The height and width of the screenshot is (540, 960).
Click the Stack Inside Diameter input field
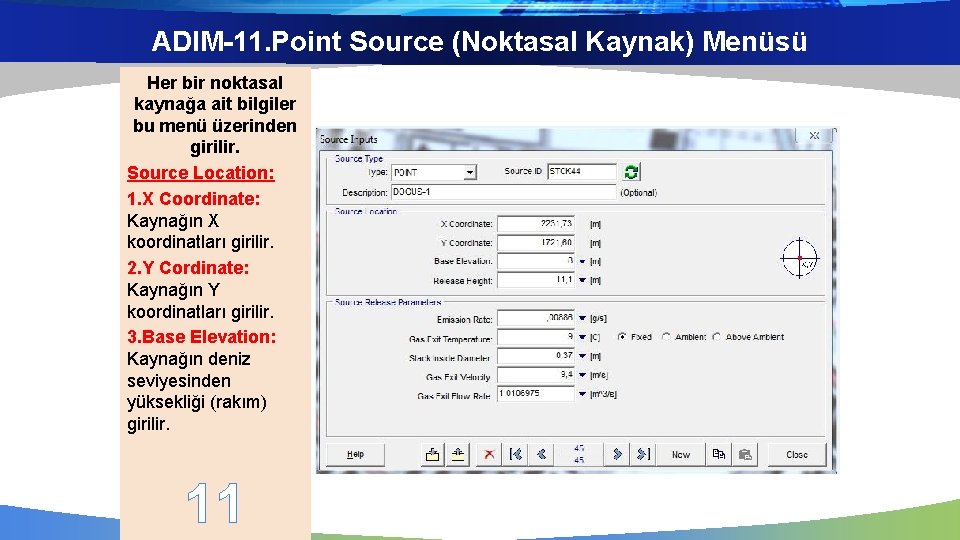point(536,356)
